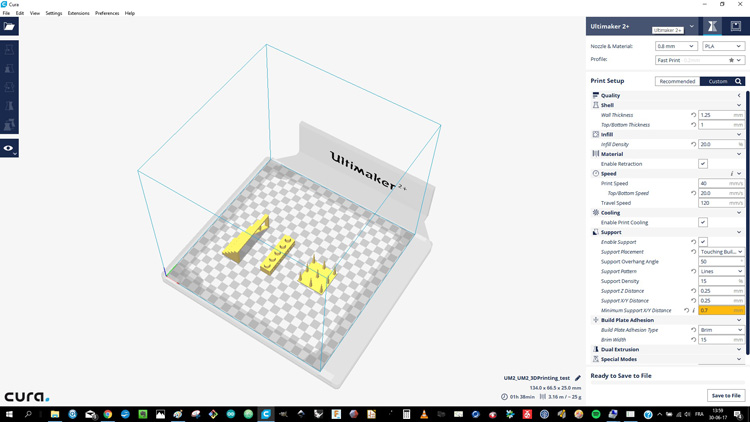Toggle the Enable Retraction checkbox
Screen dimensions: 750x422
point(703,164)
